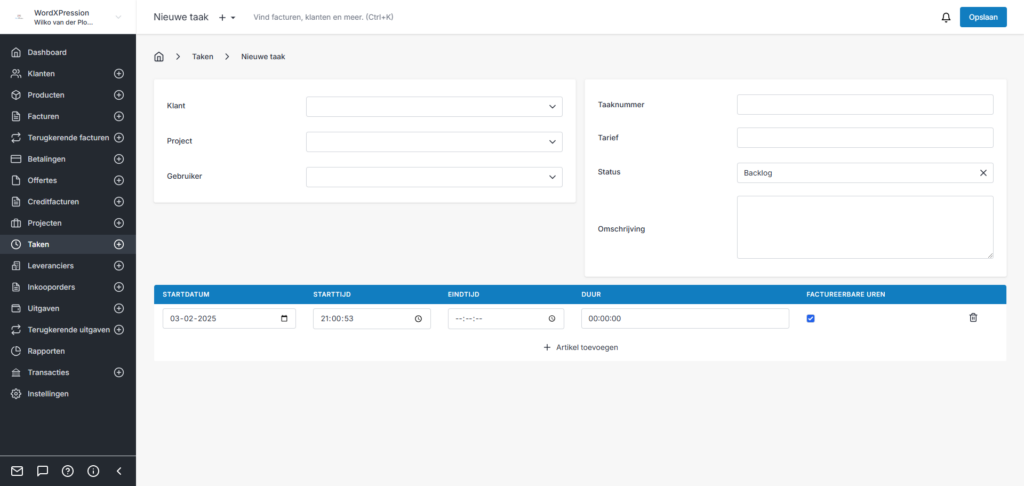The image size is (1024, 486).
Task: Click the Opslaan button
Action: (983, 18)
